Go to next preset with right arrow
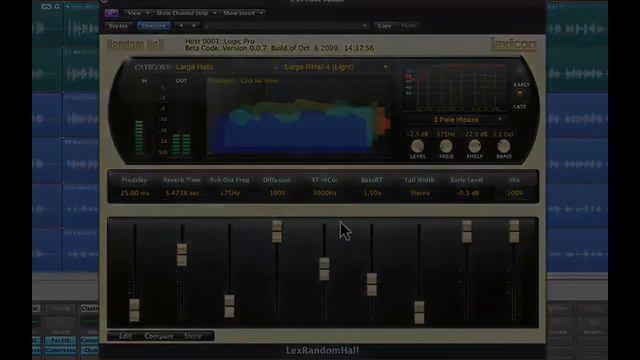Image resolution: width=640 pixels, height=360 pixels. click(194, 26)
